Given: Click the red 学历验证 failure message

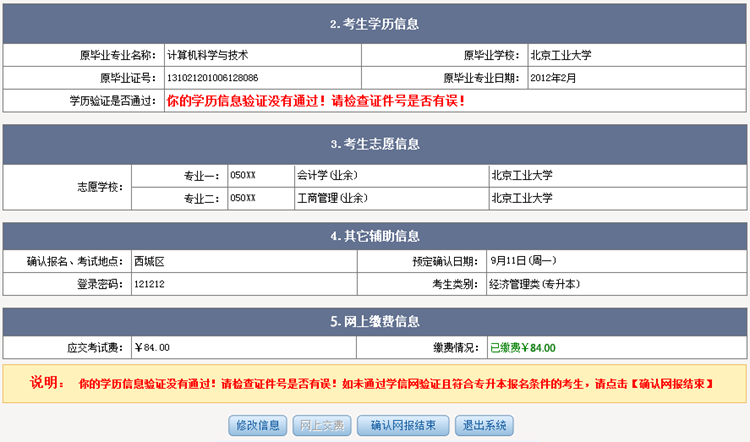Looking at the screenshot, I should [x=315, y=101].
